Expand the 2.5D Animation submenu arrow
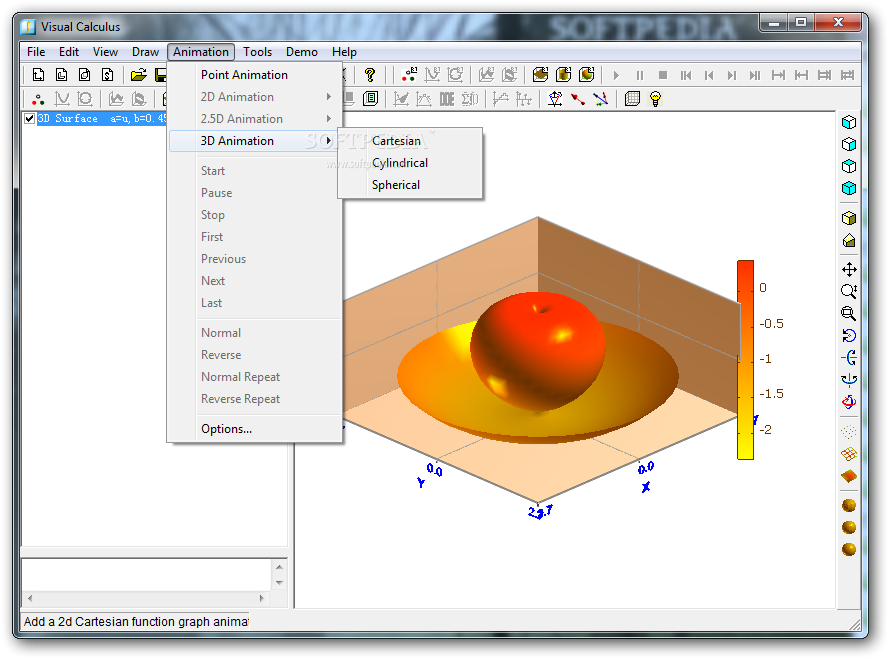The width and height of the screenshot is (889, 659). click(x=329, y=119)
